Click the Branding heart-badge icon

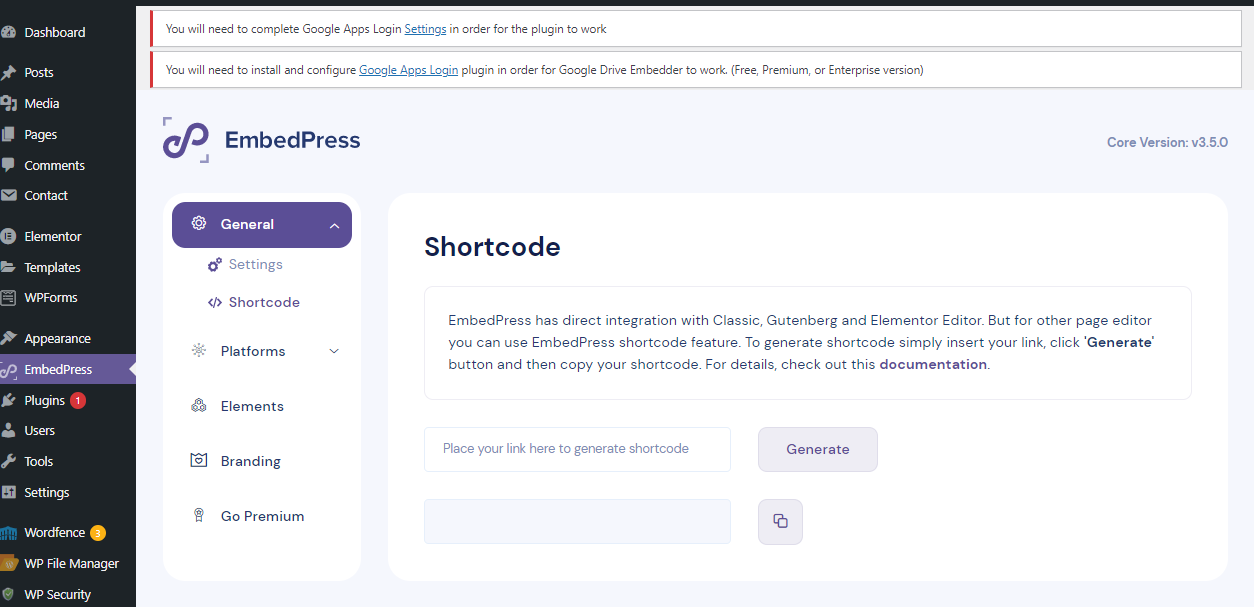tap(199, 461)
